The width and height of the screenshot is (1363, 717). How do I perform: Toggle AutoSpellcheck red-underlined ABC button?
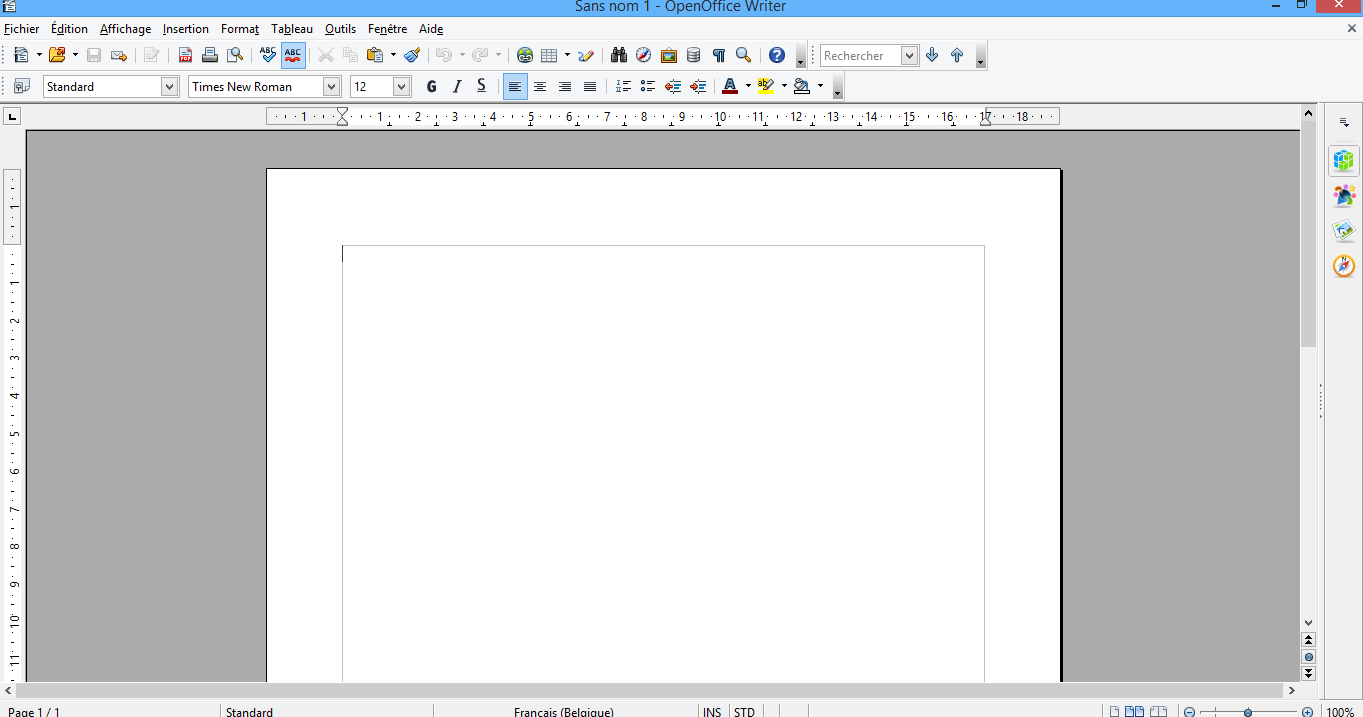pyautogui.click(x=293, y=55)
